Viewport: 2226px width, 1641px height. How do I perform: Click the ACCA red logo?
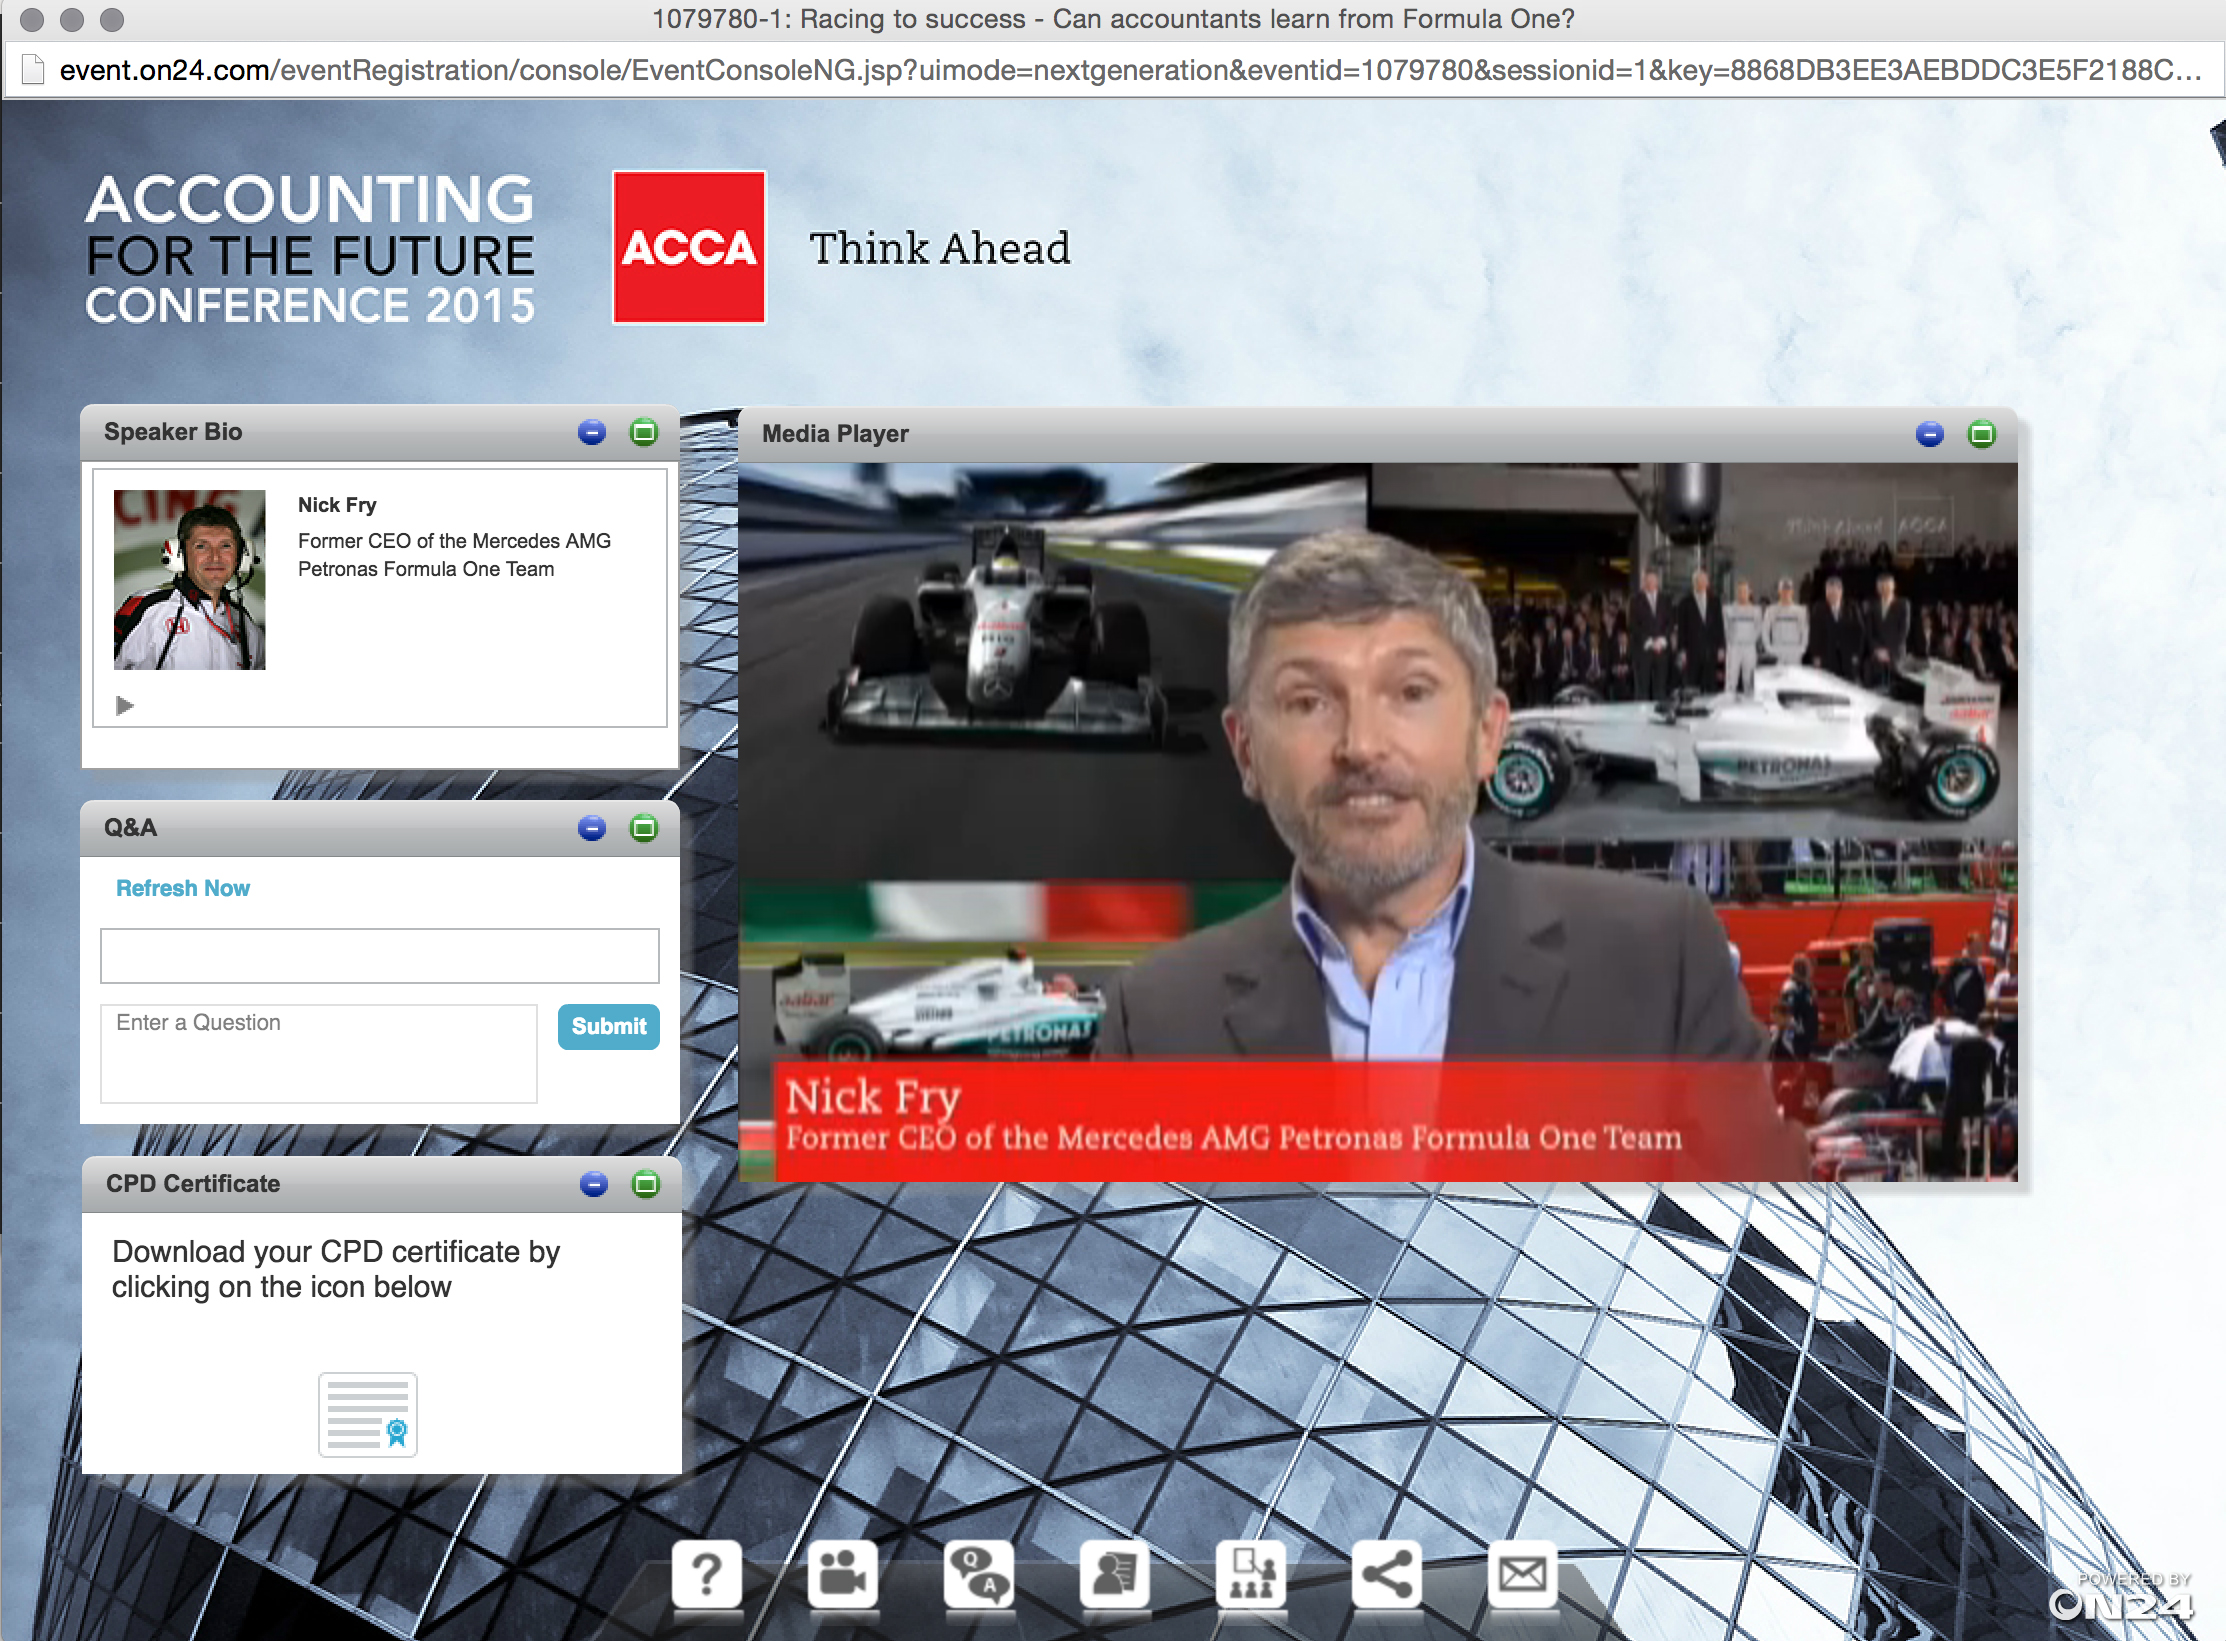(689, 247)
